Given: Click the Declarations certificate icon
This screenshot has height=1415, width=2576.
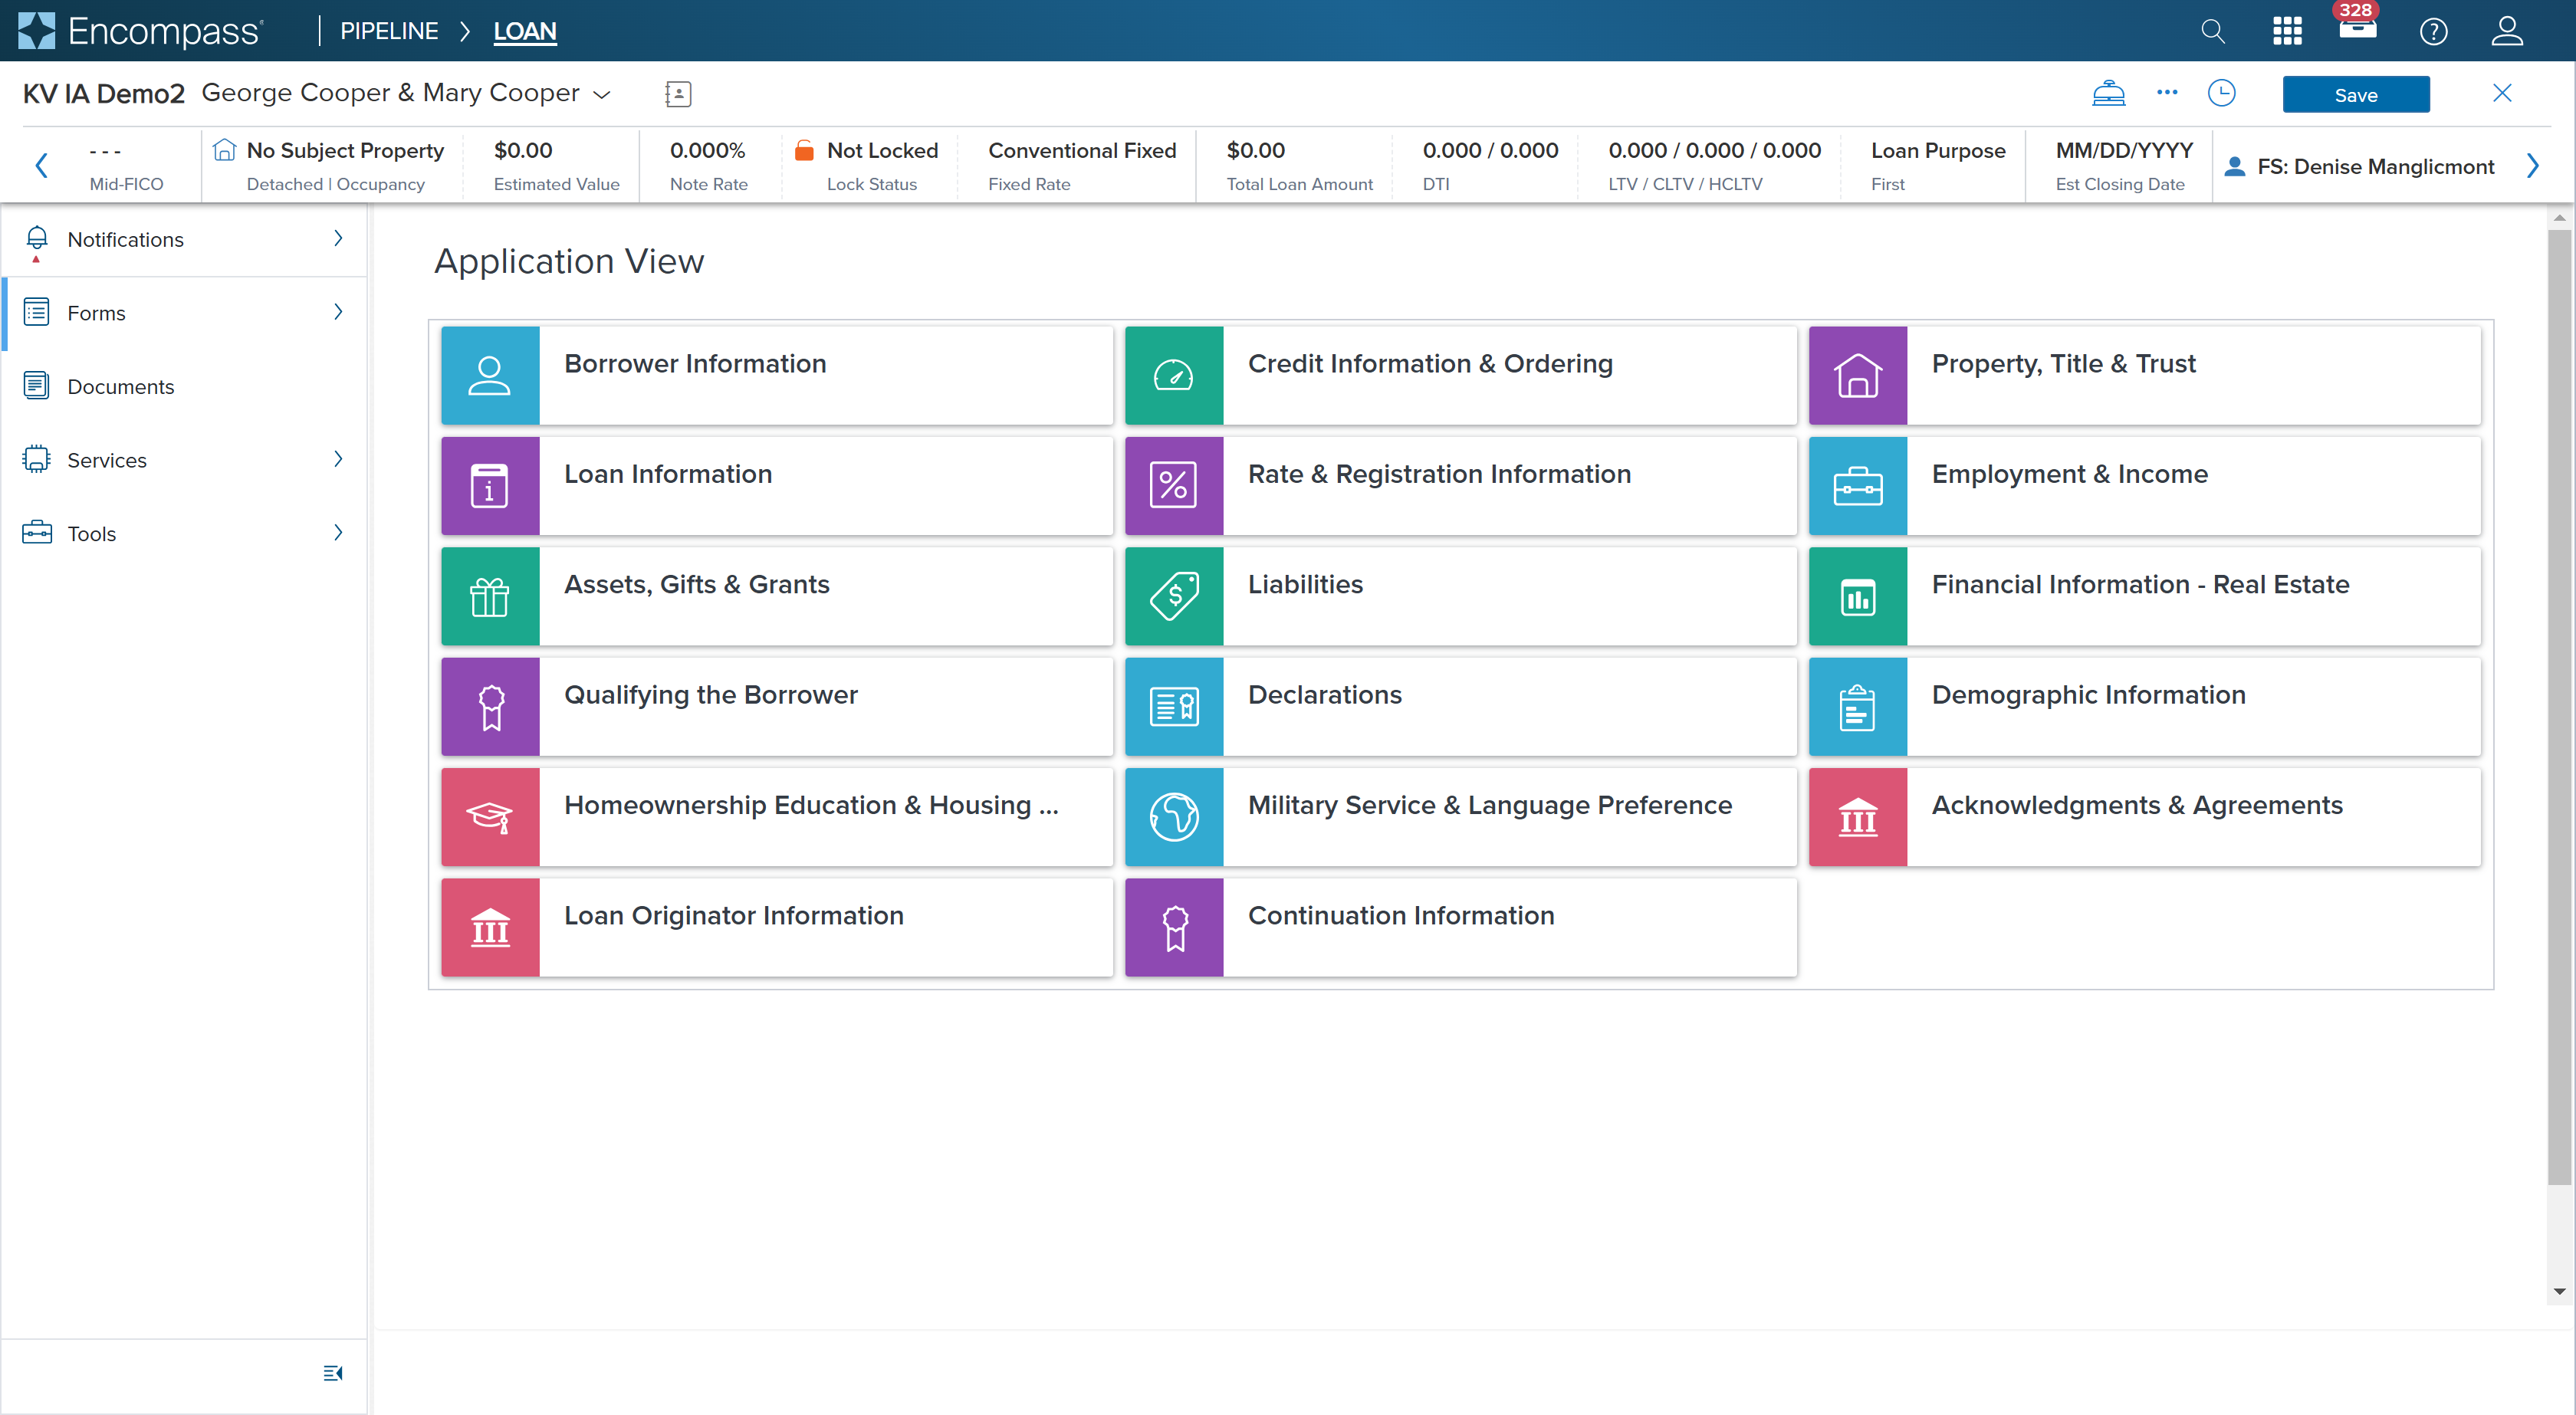Looking at the screenshot, I should point(1174,707).
